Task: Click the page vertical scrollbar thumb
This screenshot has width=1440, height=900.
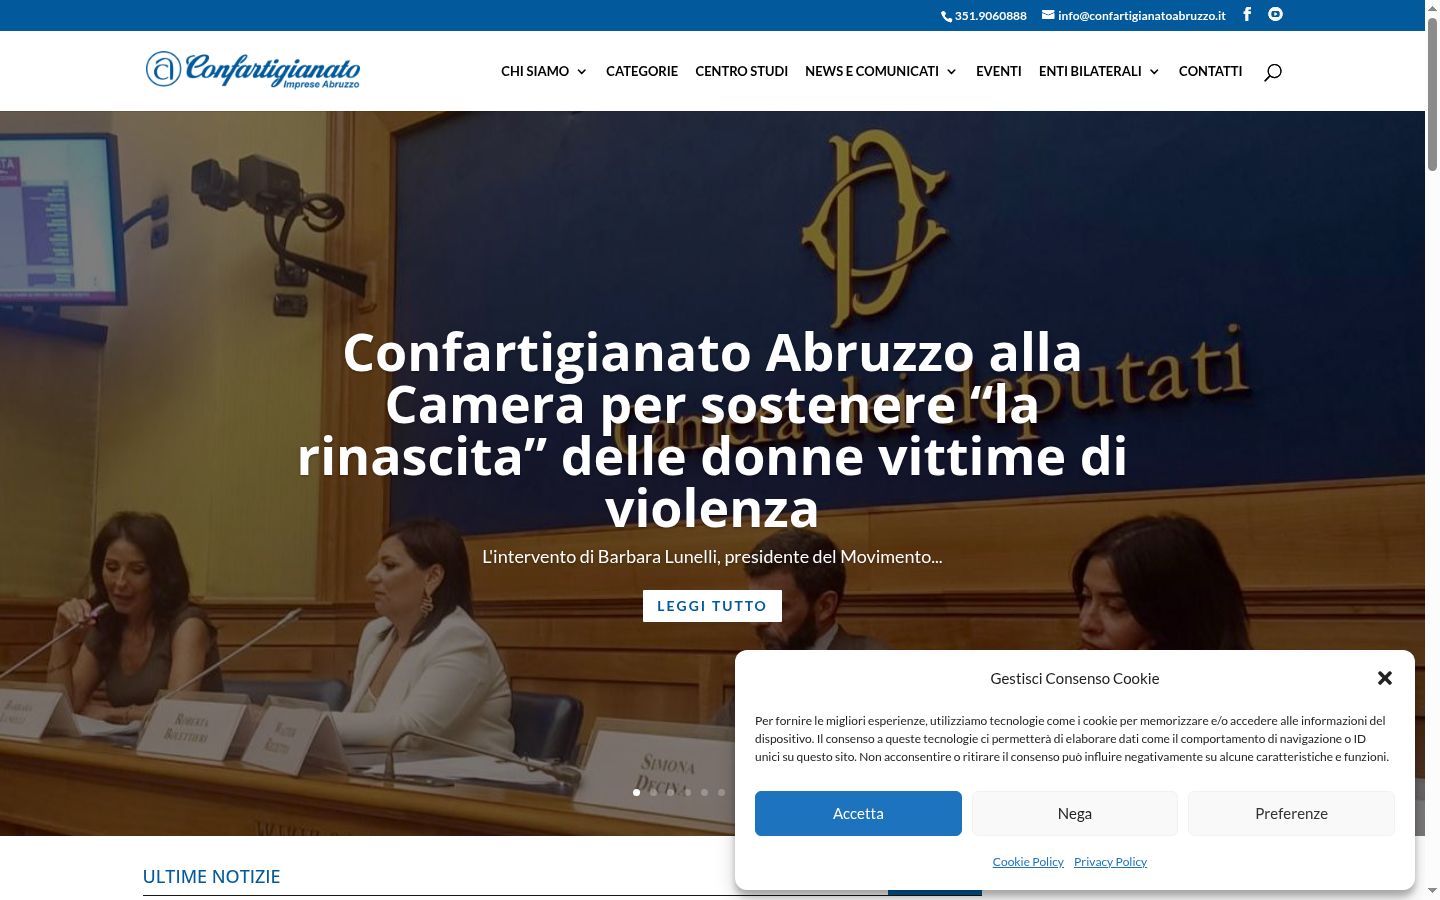Action: pyautogui.click(x=1432, y=95)
